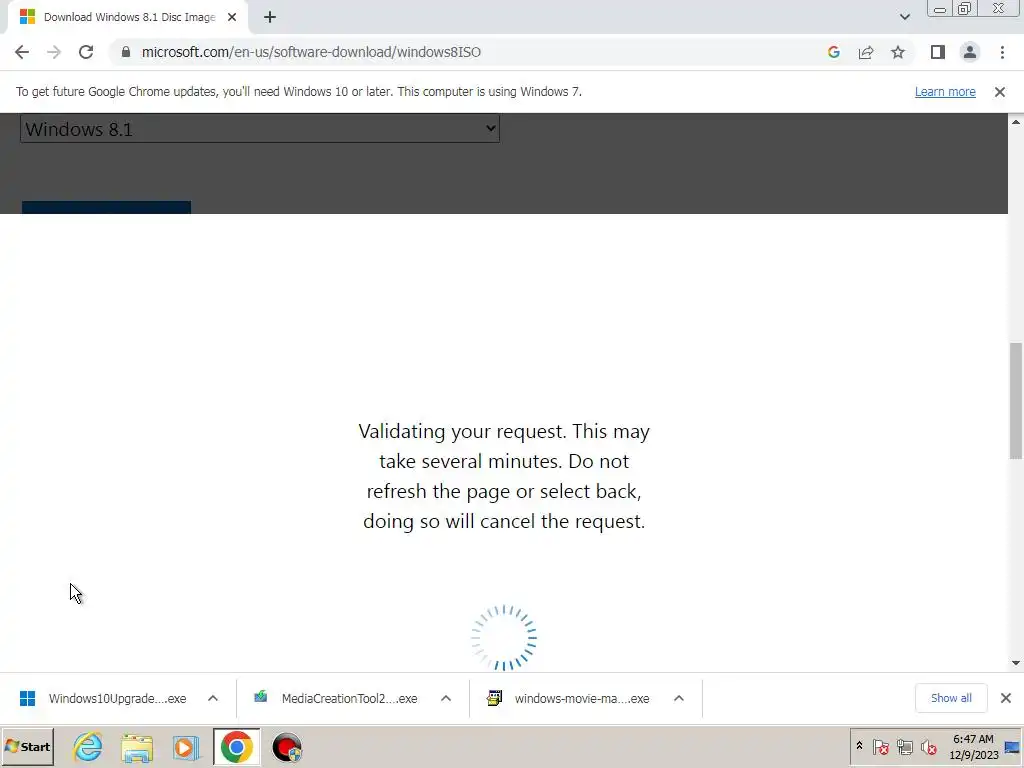Reload the current page
This screenshot has height=768, width=1024.
click(86, 52)
